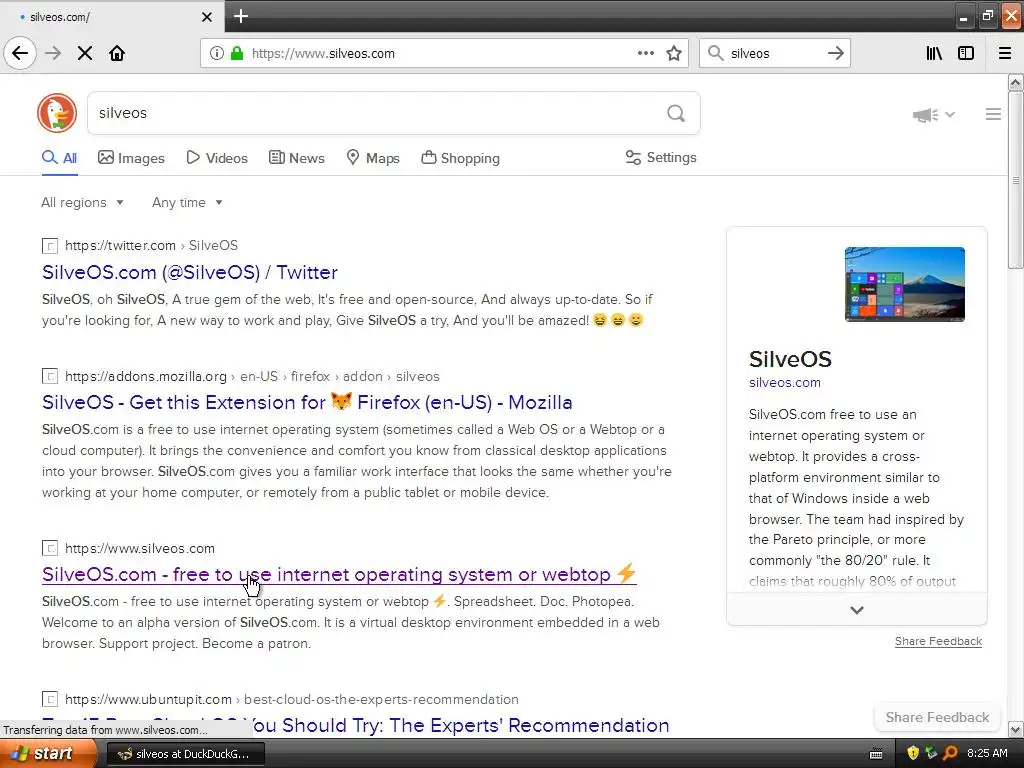Expand the SilveOS info card
Image resolution: width=1024 pixels, height=768 pixels.
857,609
